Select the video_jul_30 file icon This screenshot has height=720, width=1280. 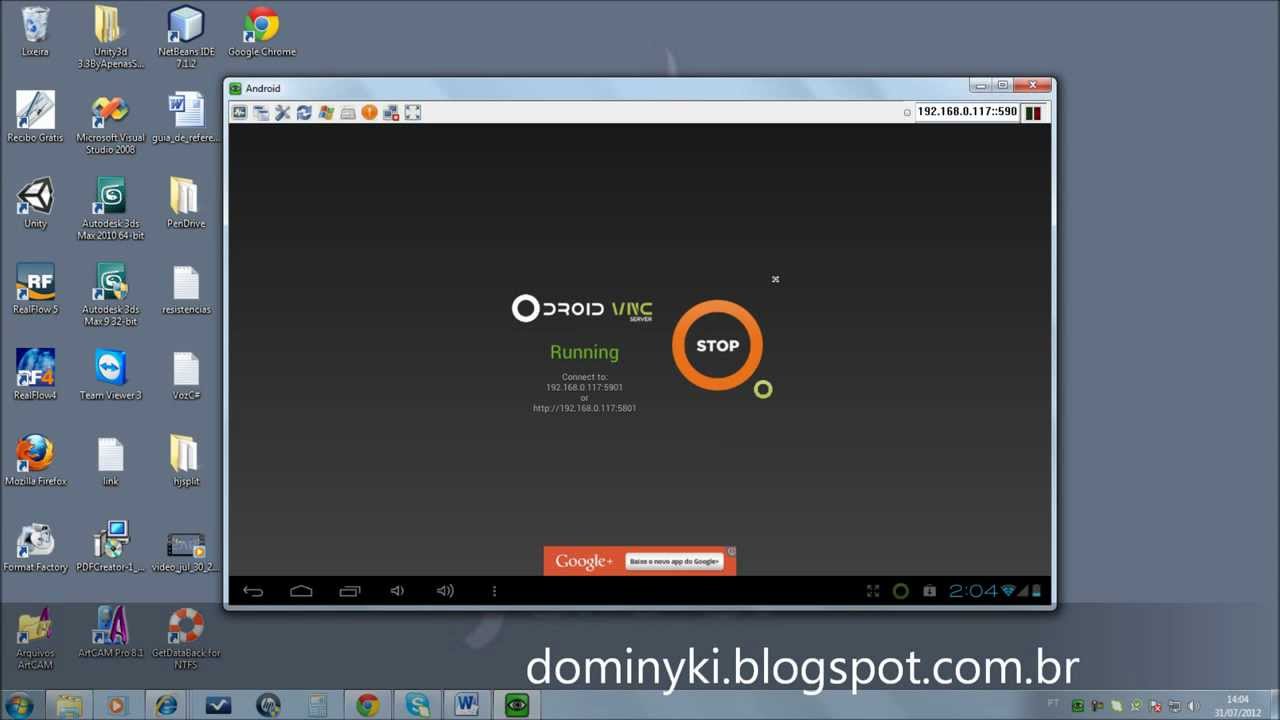coord(186,547)
